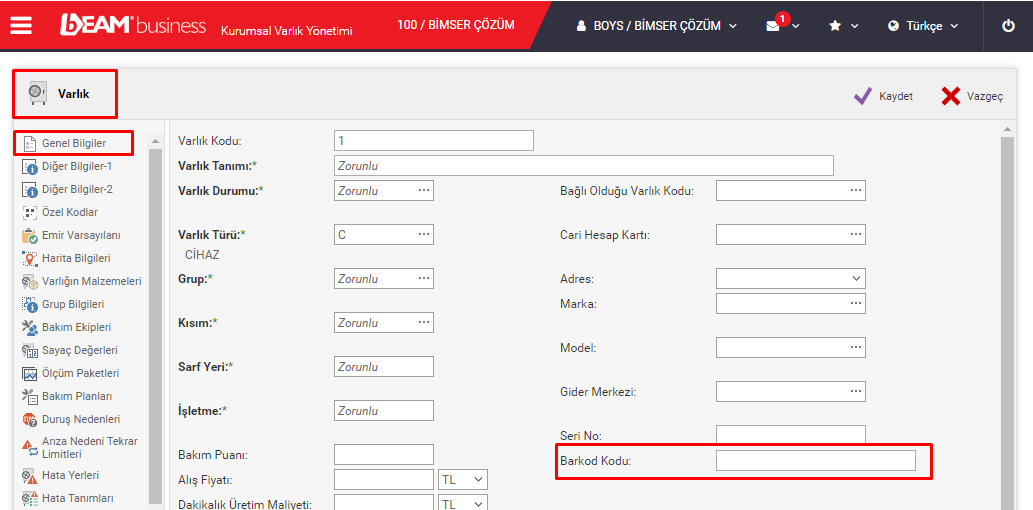1033x510 pixels.
Task: Click the Bakım Puanı input field
Action: coord(383,455)
